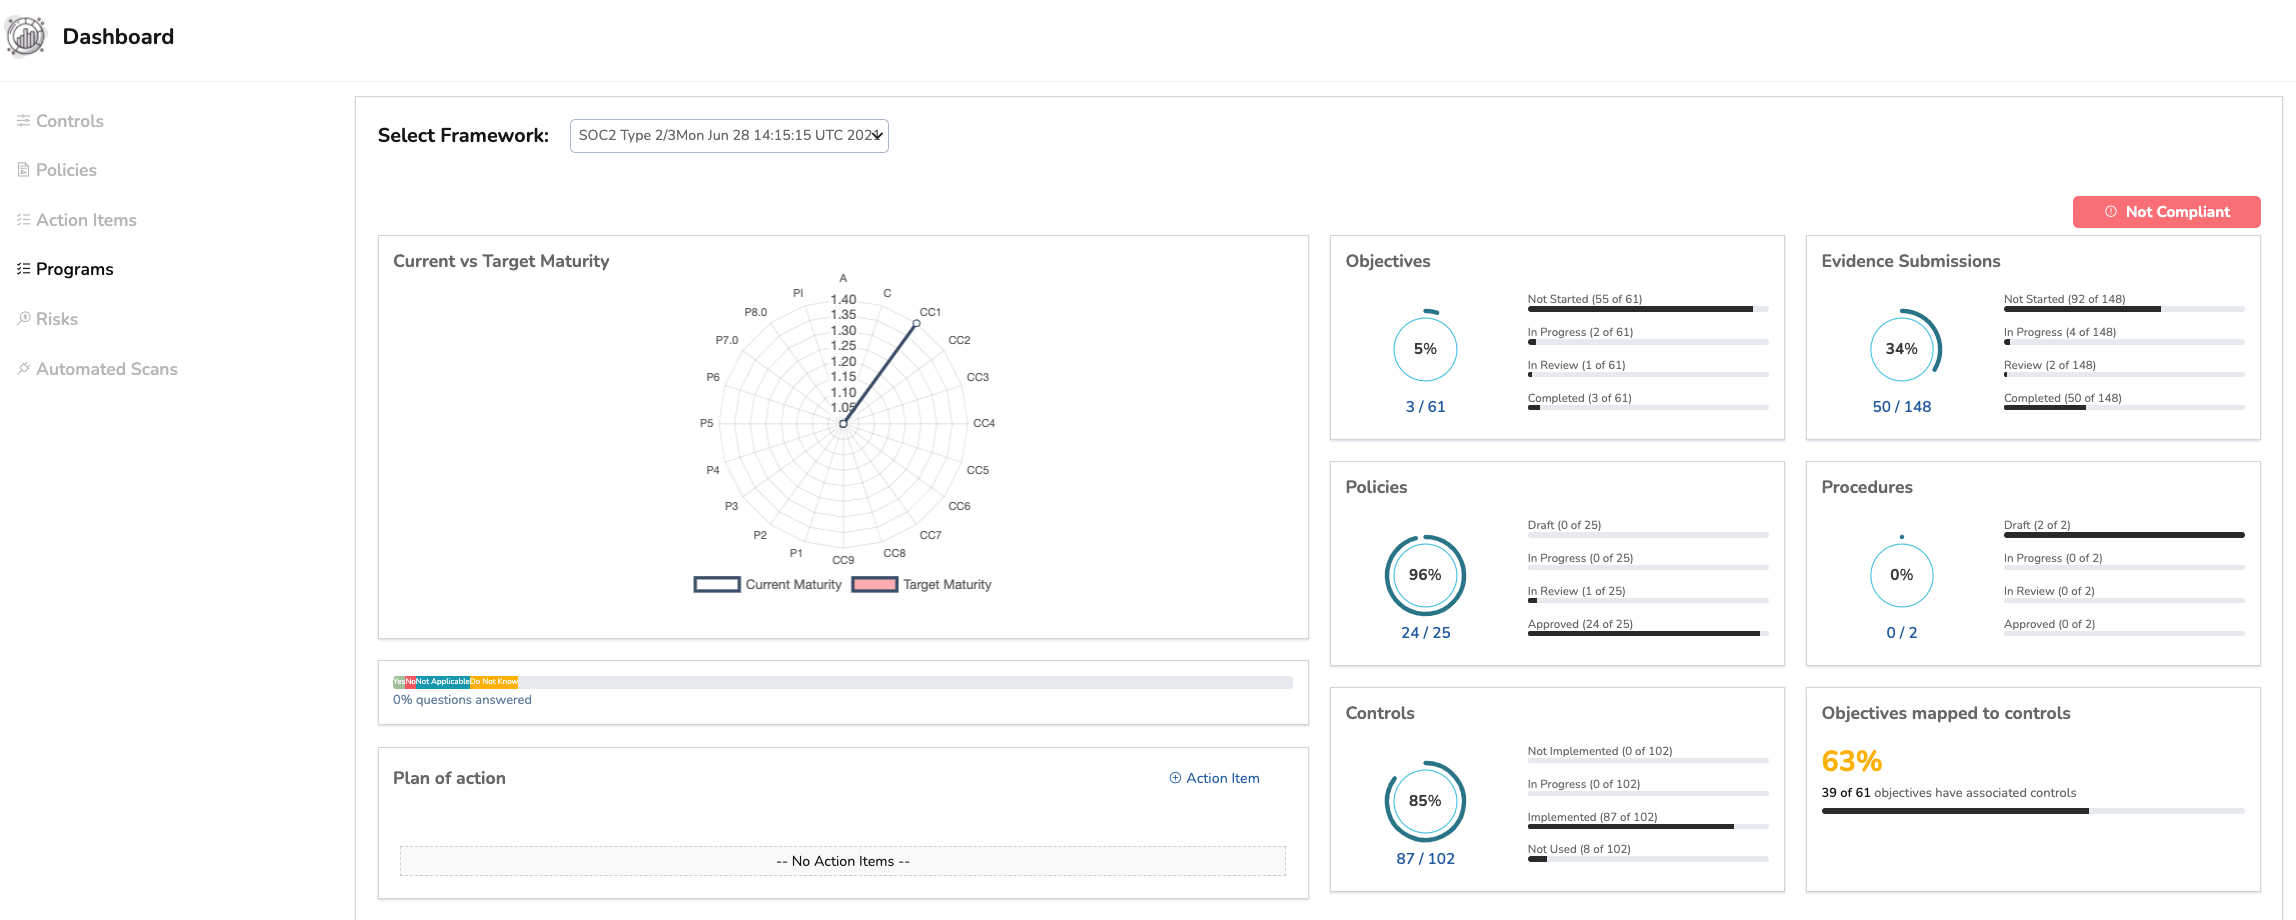The image size is (2296, 920).
Task: Click the Controls sidebar icon
Action: click(x=23, y=121)
